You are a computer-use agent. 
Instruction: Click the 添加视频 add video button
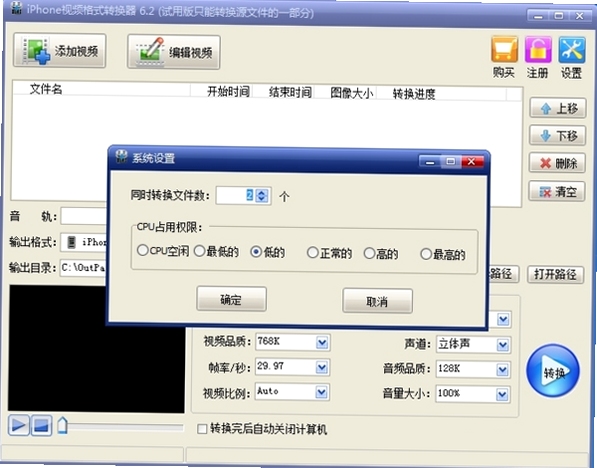(59, 51)
